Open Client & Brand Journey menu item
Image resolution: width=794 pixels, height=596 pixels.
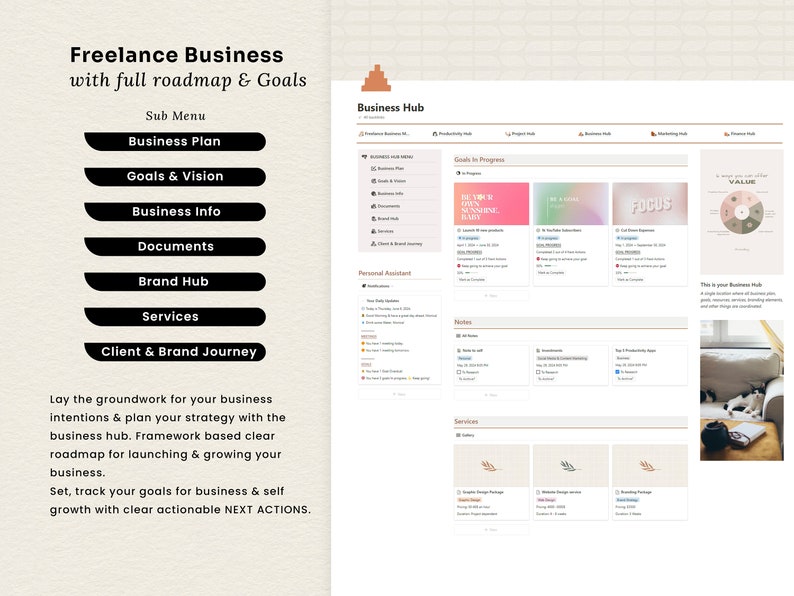tap(396, 244)
